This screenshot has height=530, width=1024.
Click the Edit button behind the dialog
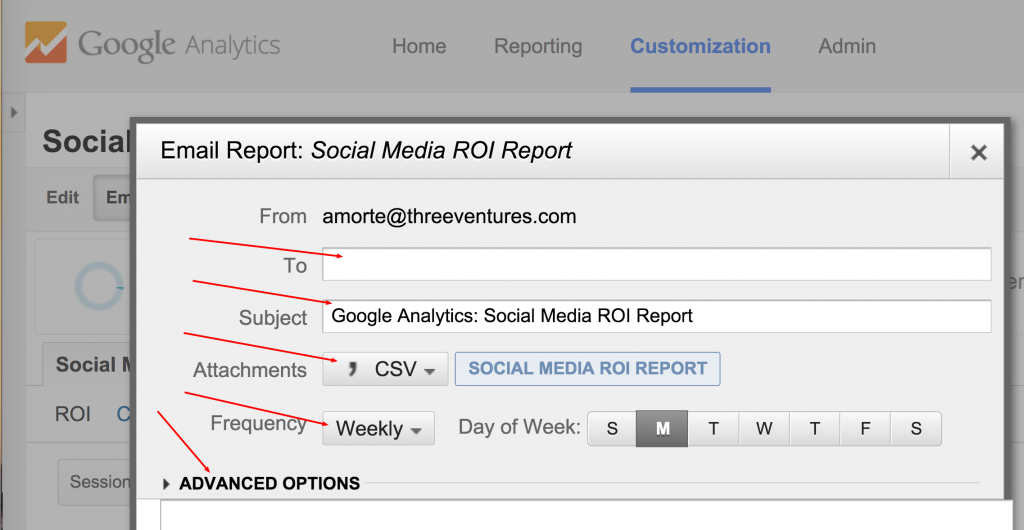click(x=63, y=197)
